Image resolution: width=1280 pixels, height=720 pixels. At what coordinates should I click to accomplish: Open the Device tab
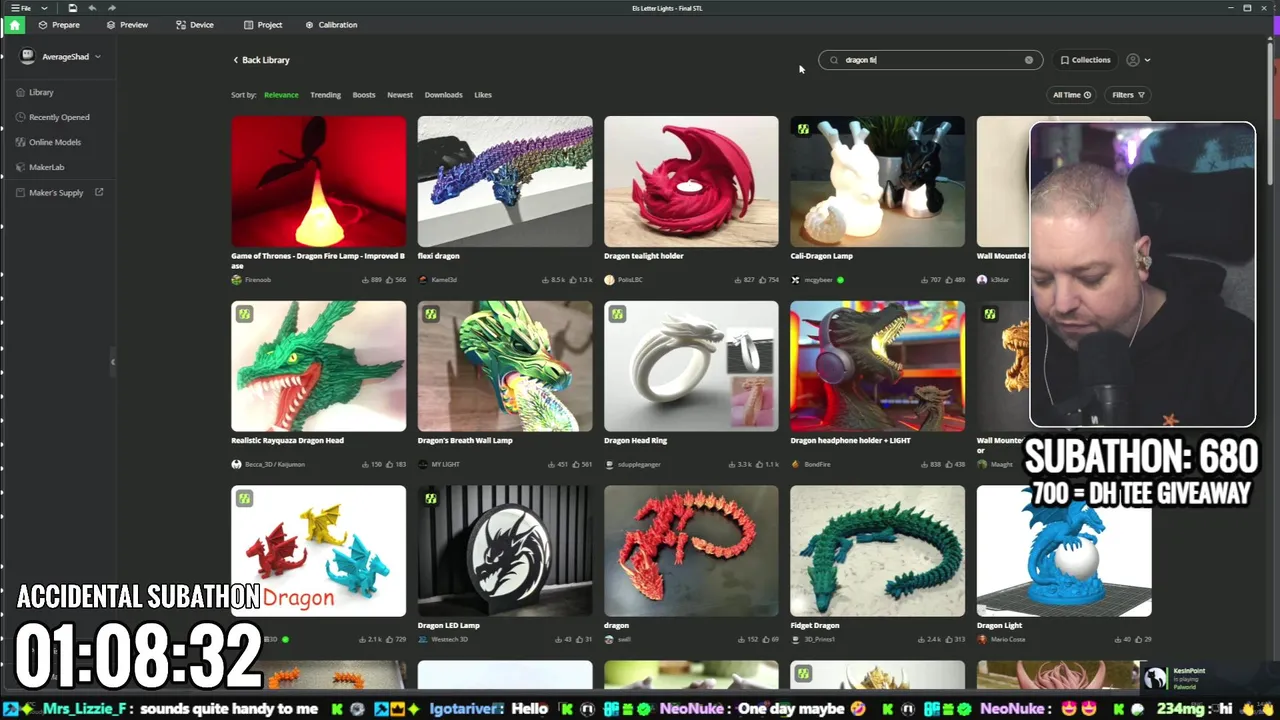point(195,25)
